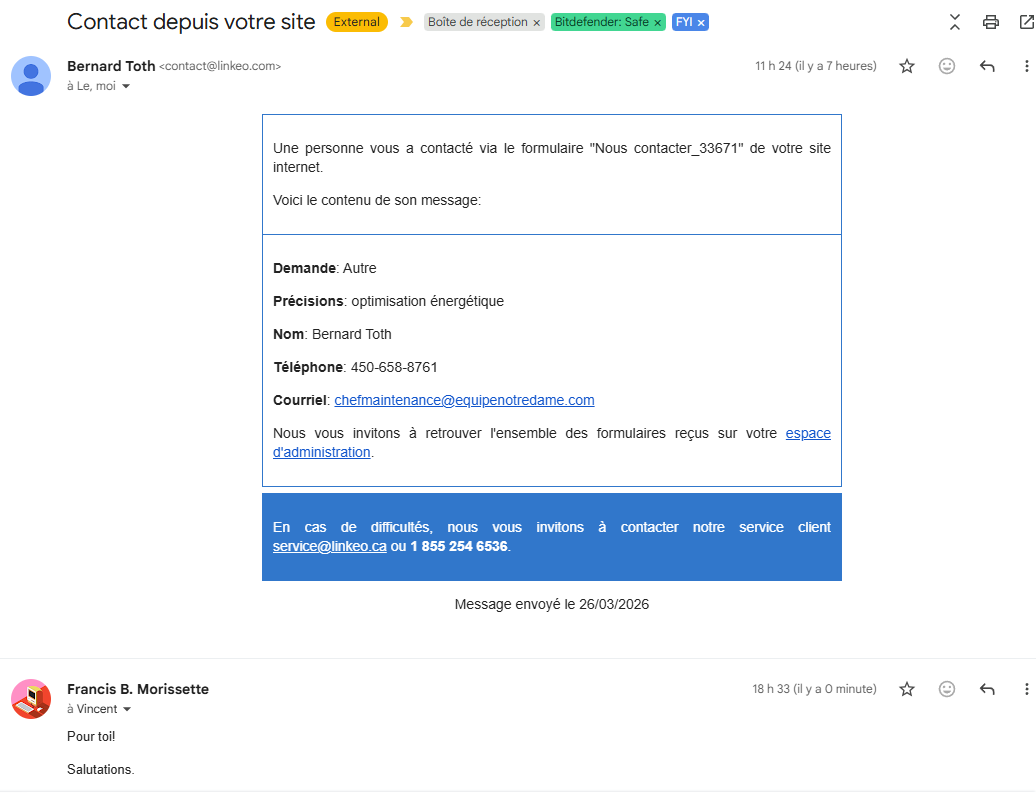Collapse all messages with arrows icon
This screenshot has height=793, width=1036.
click(955, 22)
